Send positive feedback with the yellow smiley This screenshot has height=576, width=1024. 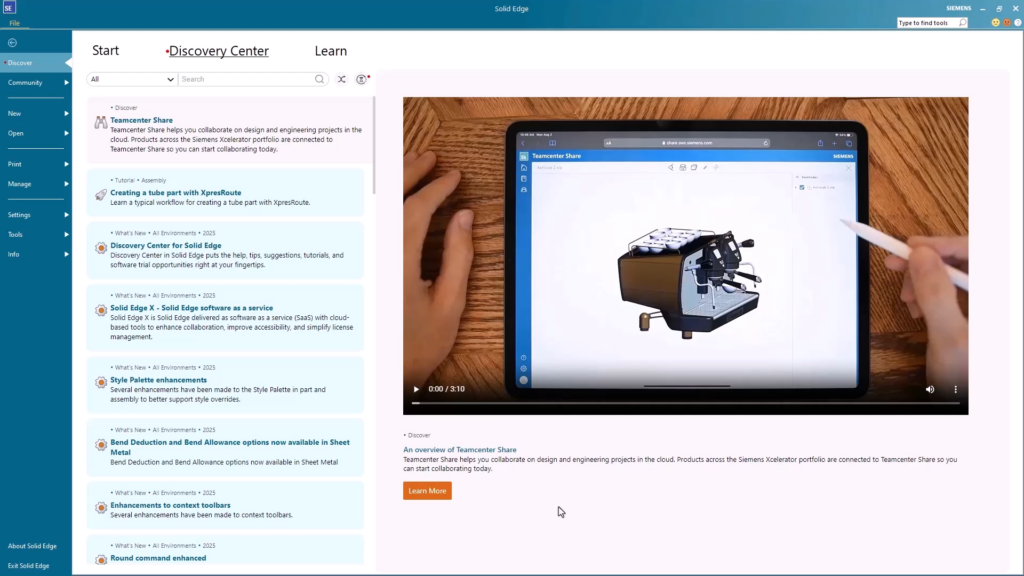[995, 22]
